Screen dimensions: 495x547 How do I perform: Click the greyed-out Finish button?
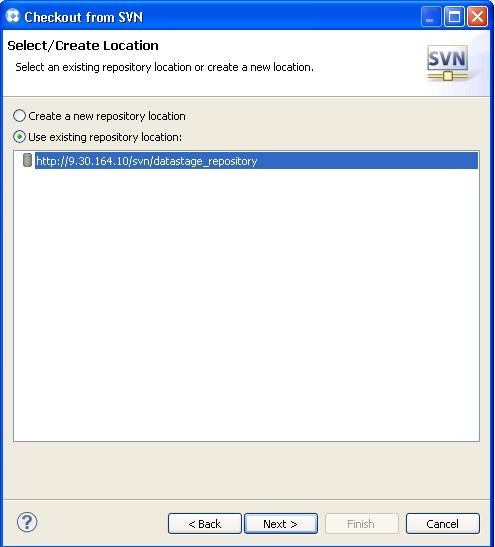point(361,523)
